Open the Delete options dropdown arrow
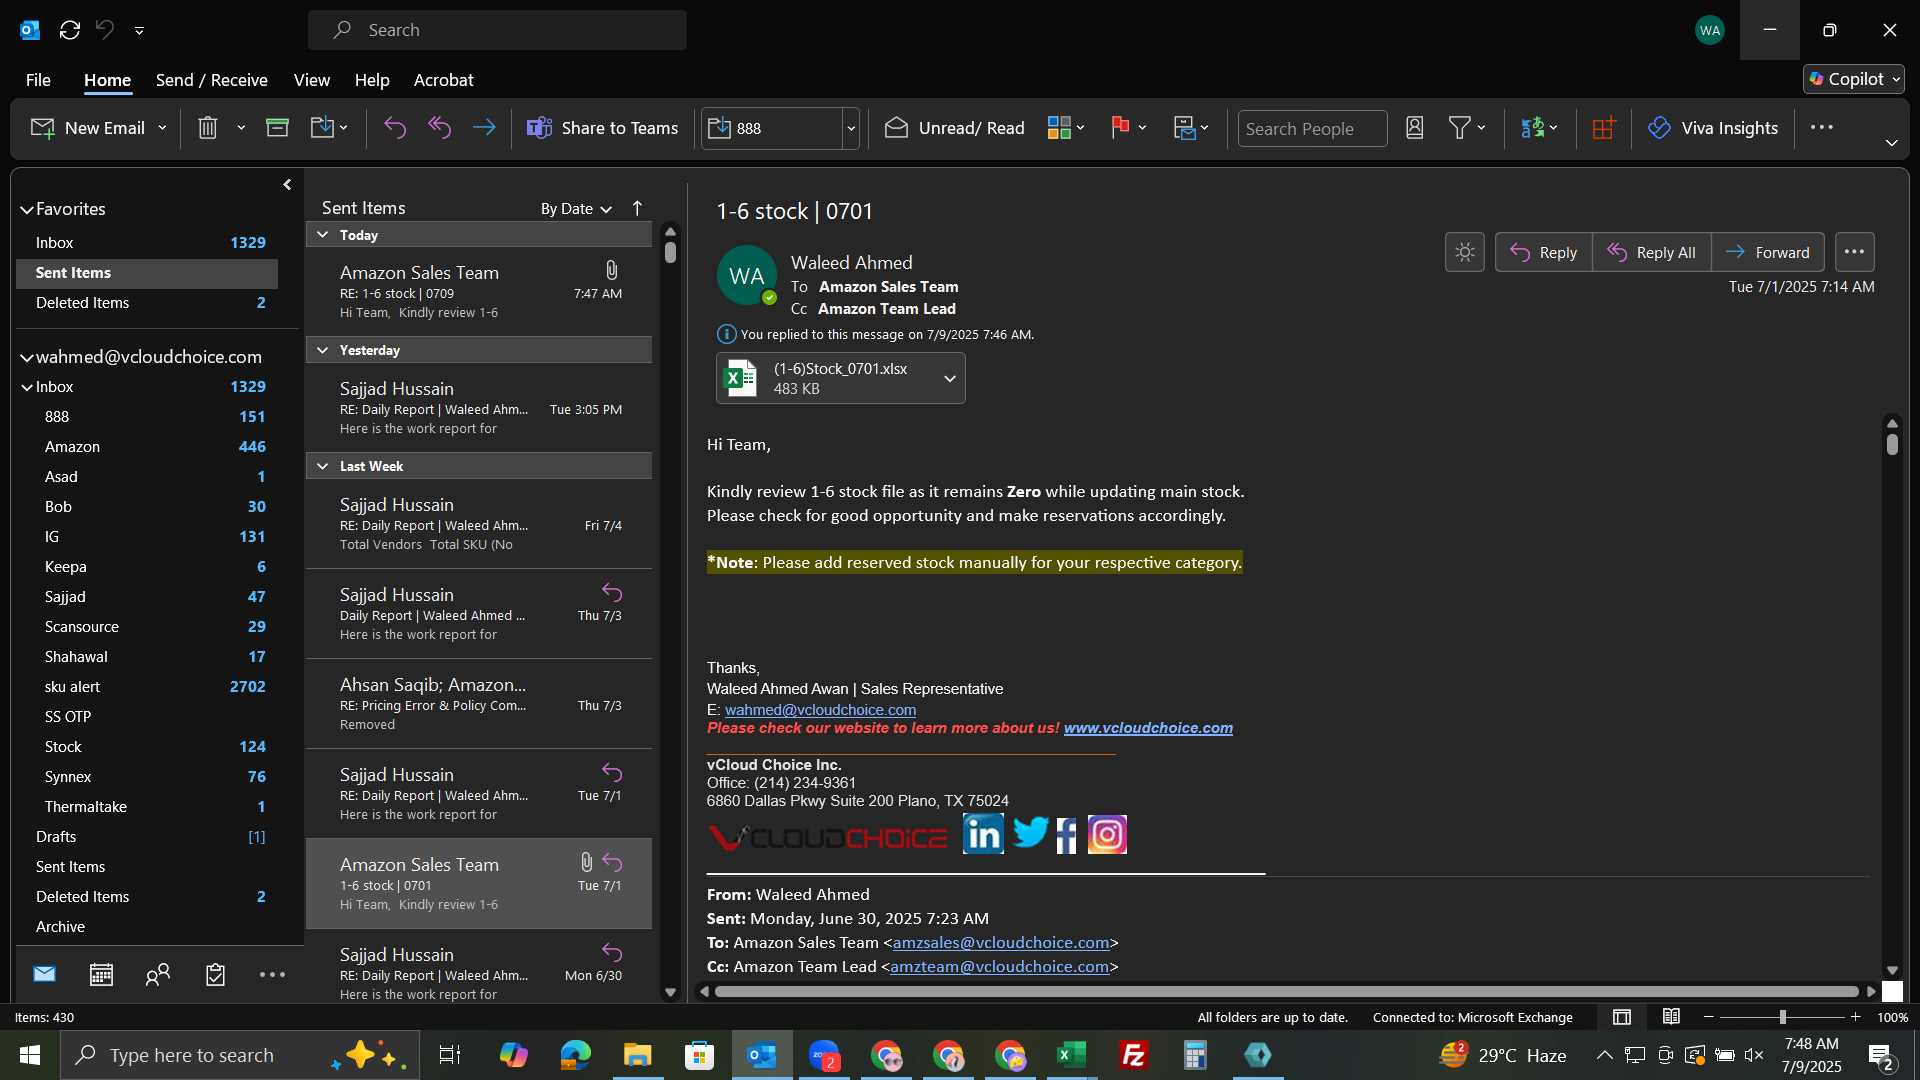The height and width of the screenshot is (1080, 1920). [241, 128]
